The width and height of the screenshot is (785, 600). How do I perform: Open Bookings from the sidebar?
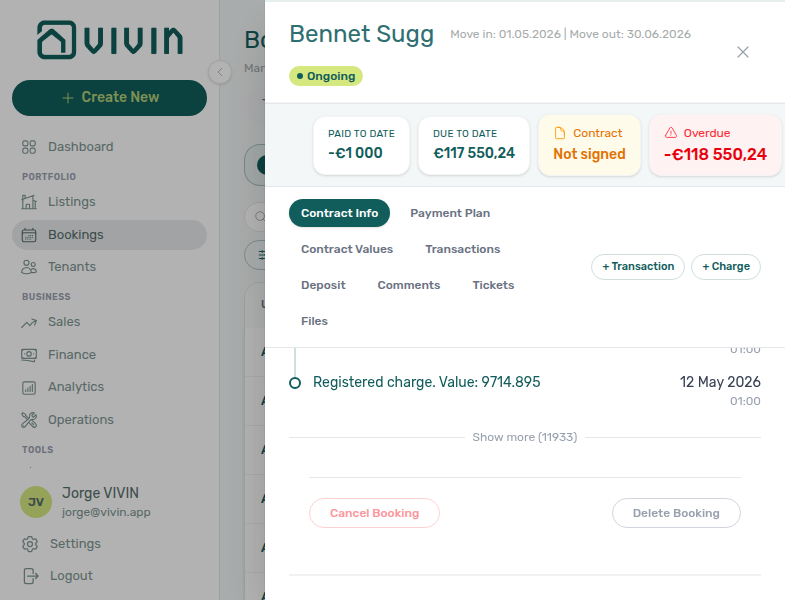(110, 235)
